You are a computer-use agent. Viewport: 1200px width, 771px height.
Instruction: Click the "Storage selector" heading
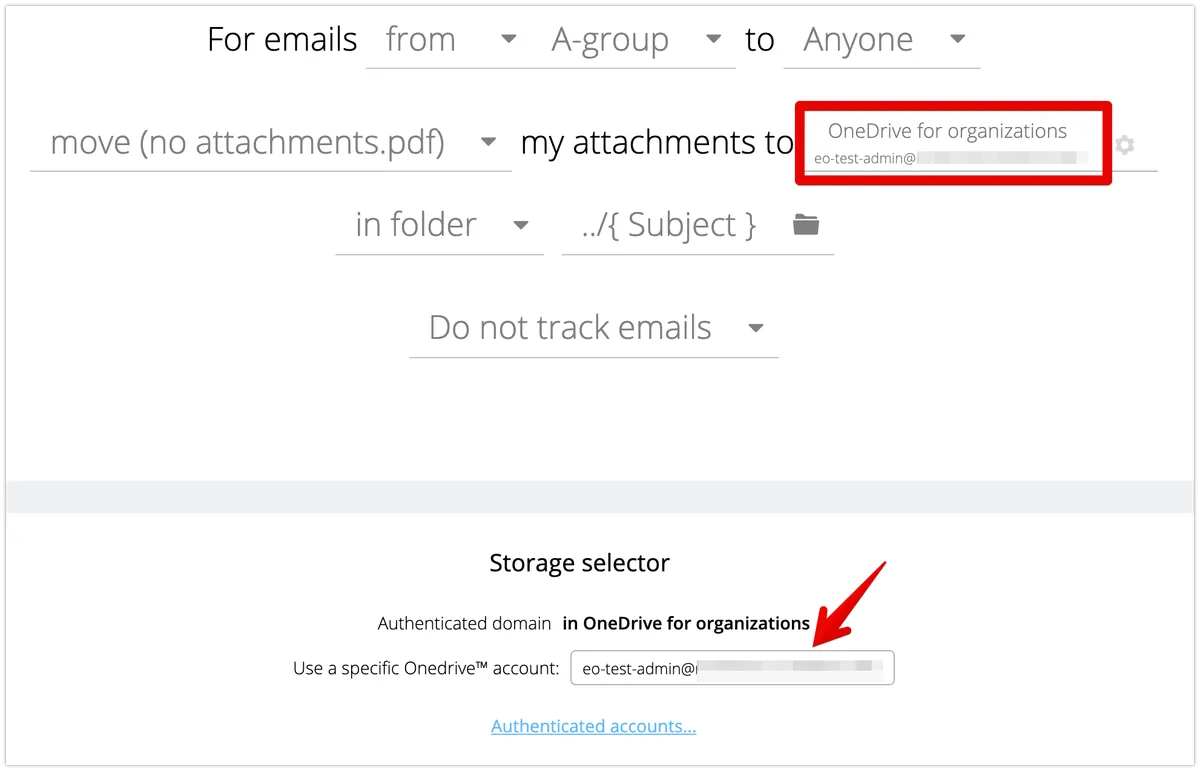pos(580,563)
